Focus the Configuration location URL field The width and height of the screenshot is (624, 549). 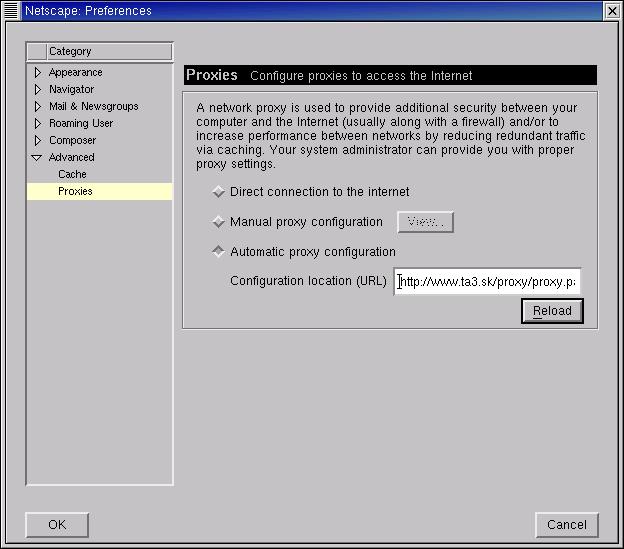click(x=487, y=282)
